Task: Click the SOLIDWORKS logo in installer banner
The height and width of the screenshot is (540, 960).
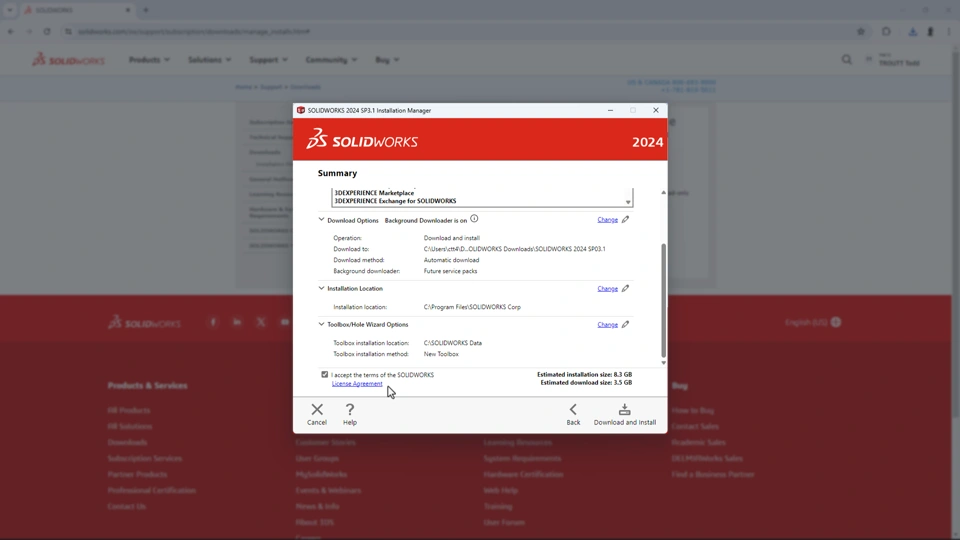Action: [362, 140]
